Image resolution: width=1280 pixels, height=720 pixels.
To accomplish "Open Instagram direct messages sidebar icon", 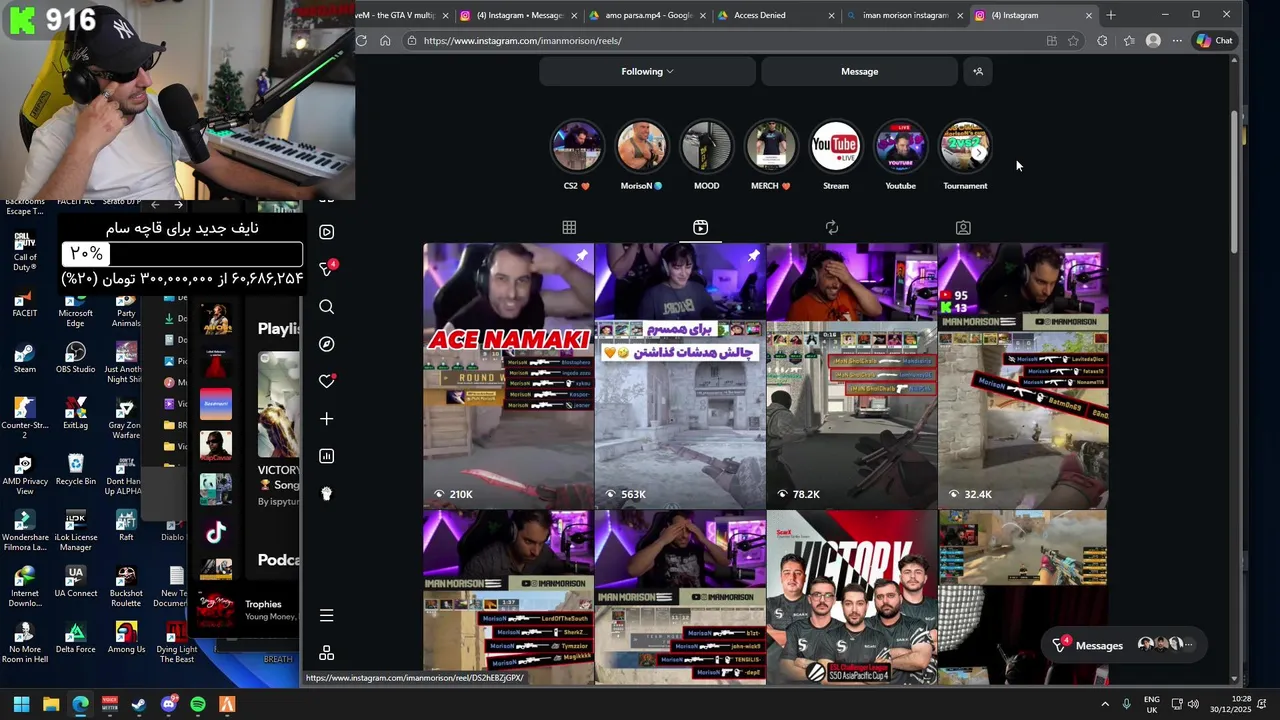I will (x=327, y=269).
